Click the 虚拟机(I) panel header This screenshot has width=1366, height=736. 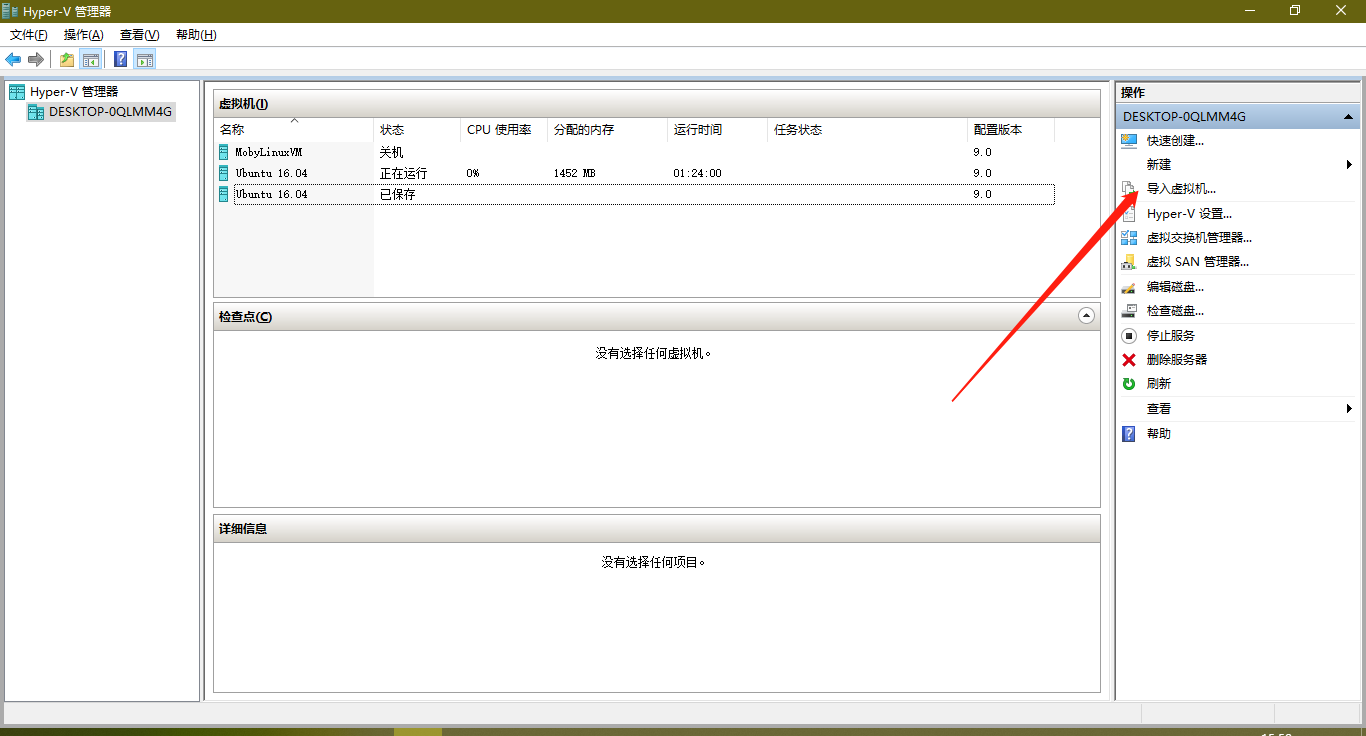[657, 104]
